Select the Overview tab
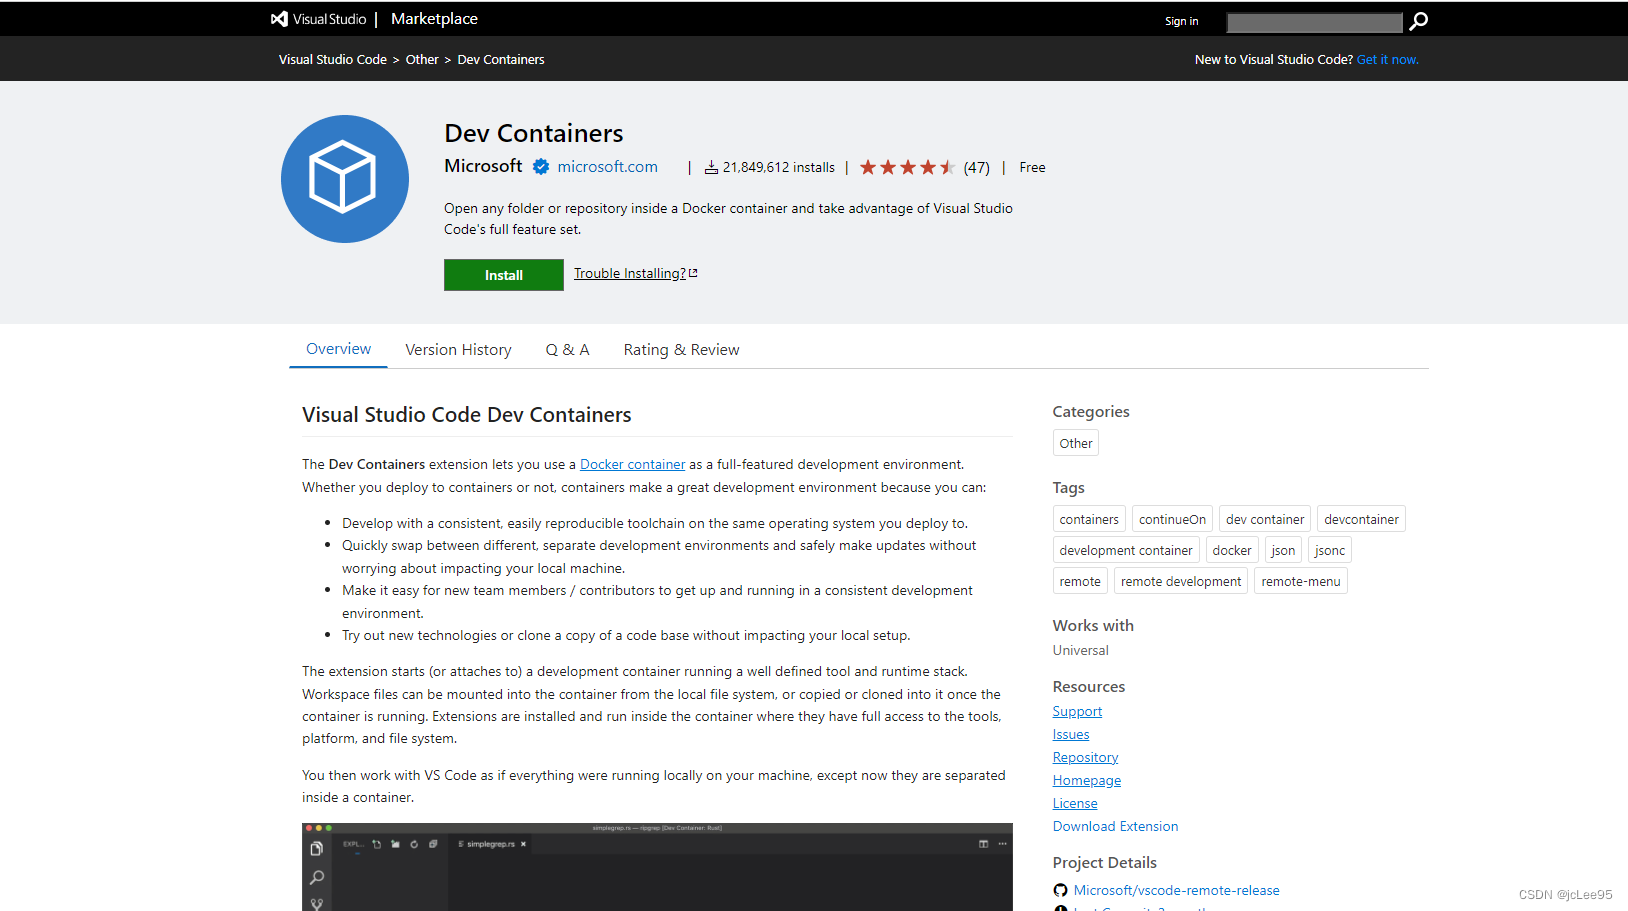The height and width of the screenshot is (911, 1628). pyautogui.click(x=338, y=349)
